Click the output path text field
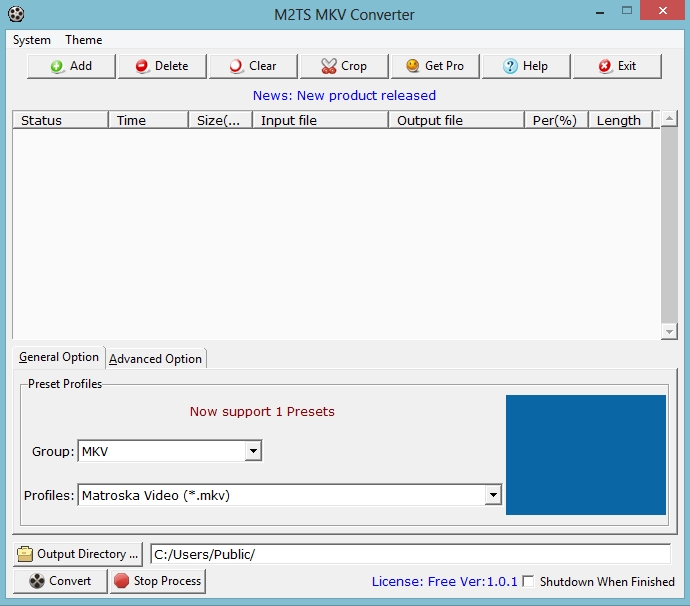 [410, 554]
